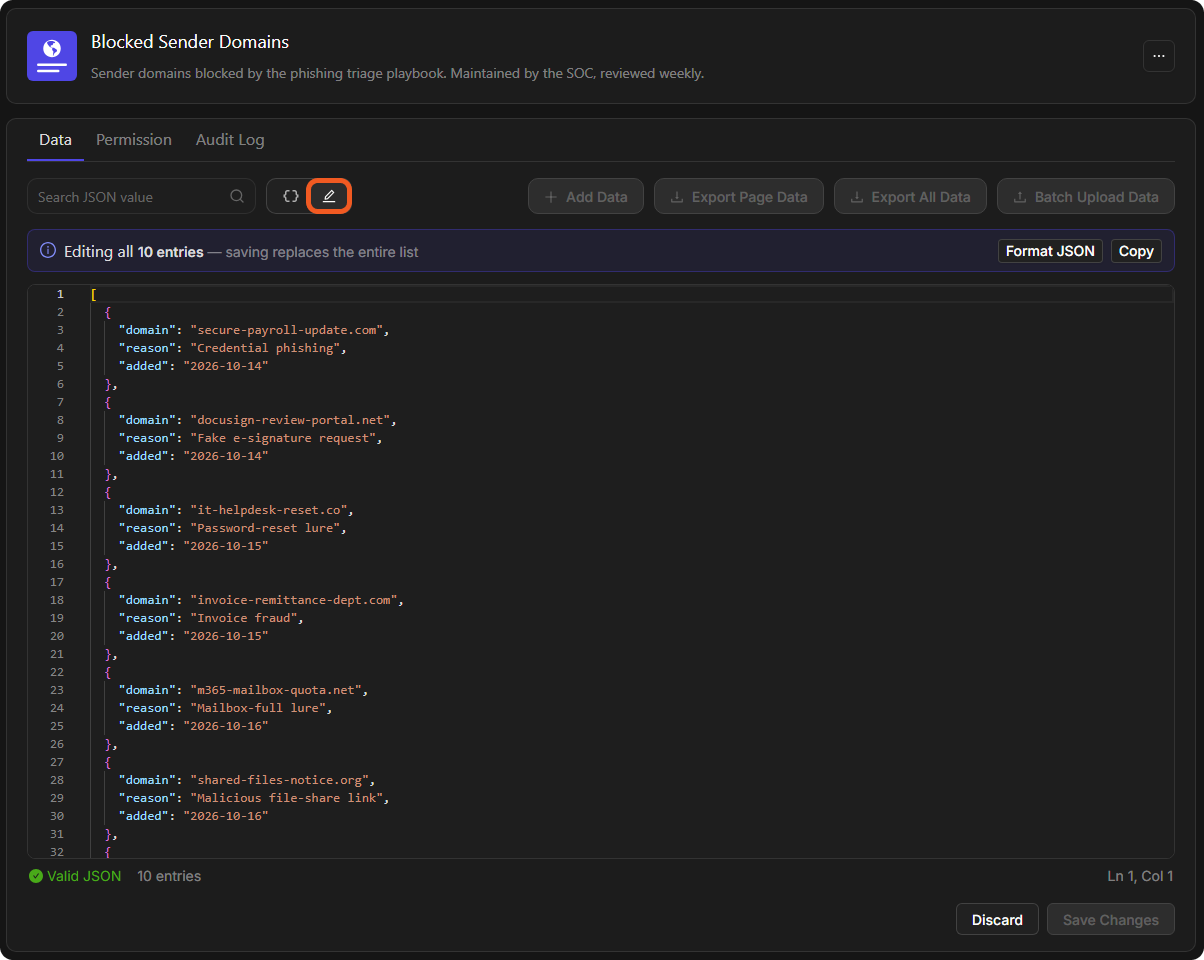Screen dimensions: 1204x960
Task: Click the "Valid JSON" status label
Action: coord(84,876)
